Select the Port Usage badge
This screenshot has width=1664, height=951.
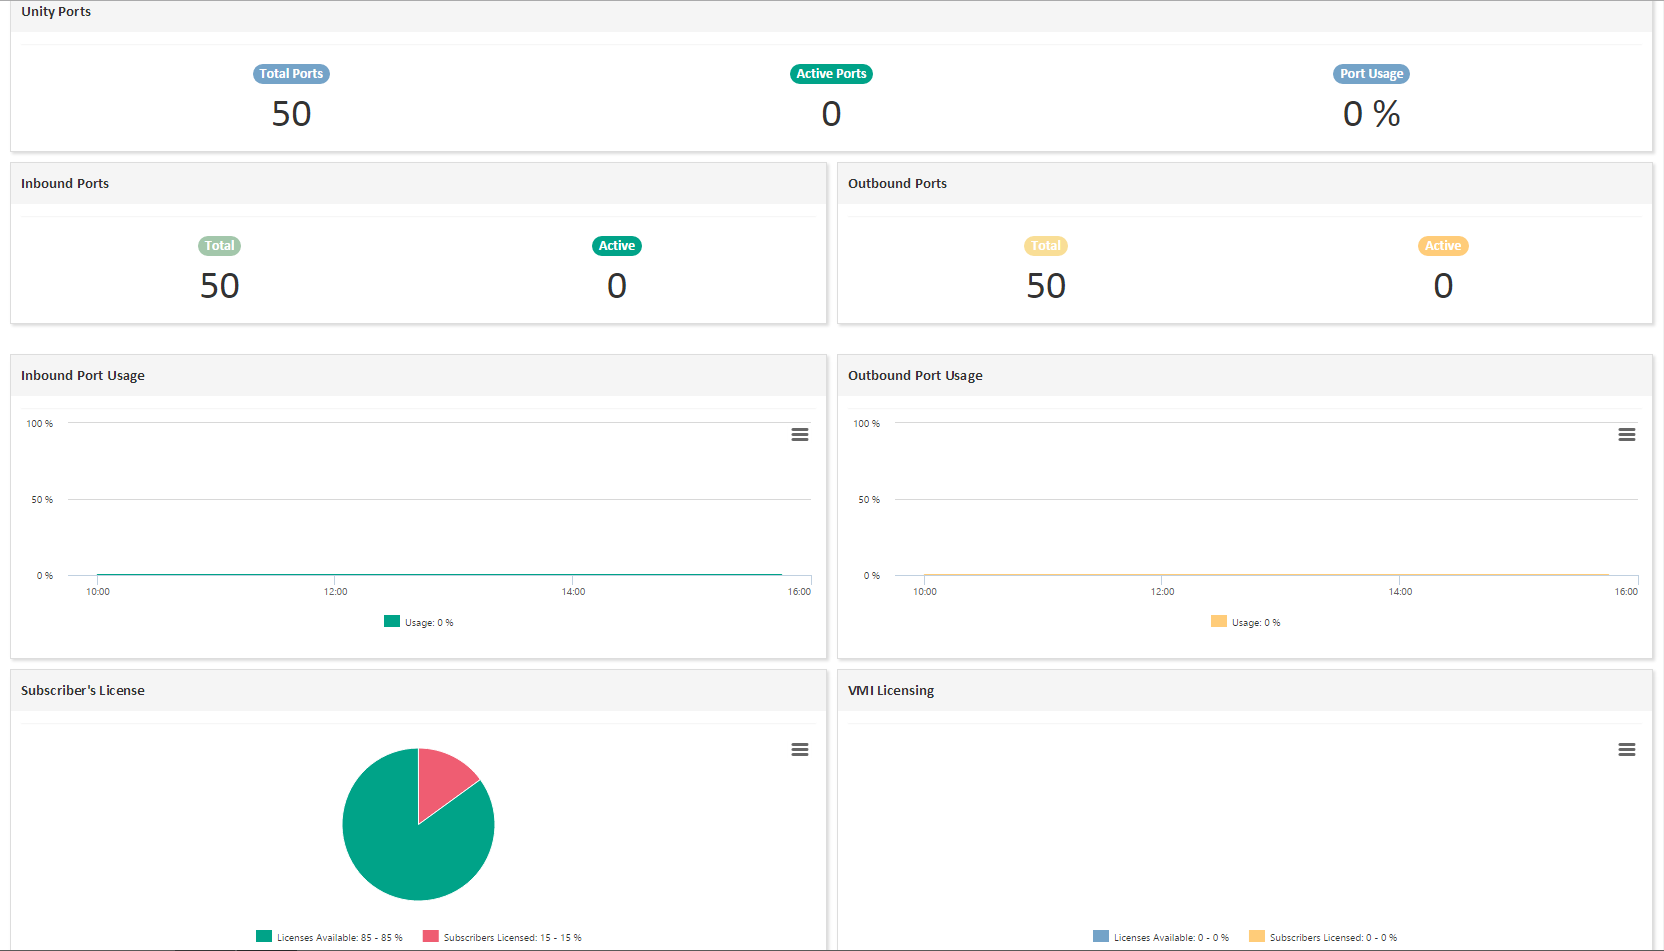[x=1371, y=74]
